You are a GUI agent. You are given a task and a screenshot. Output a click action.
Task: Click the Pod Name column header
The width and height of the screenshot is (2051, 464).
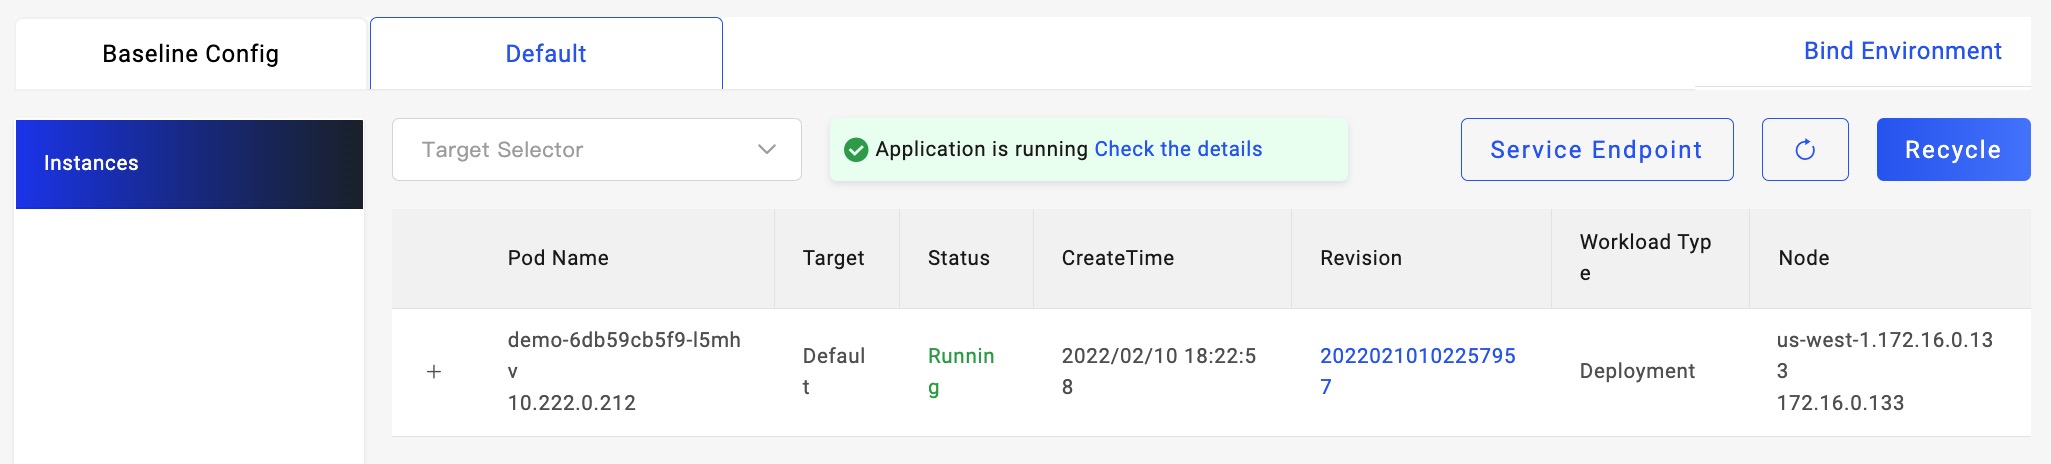(x=558, y=258)
